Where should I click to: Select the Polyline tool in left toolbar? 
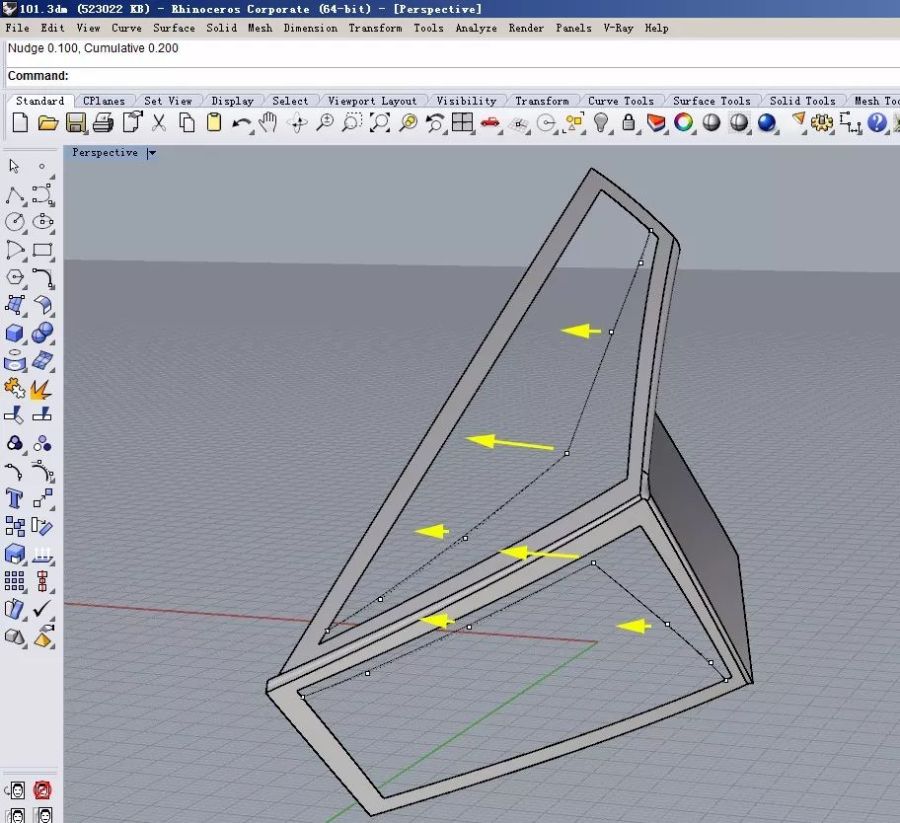click(15, 194)
